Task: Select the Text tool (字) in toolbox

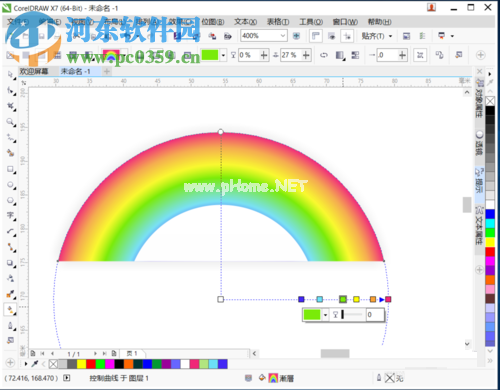Action: [x=11, y=216]
